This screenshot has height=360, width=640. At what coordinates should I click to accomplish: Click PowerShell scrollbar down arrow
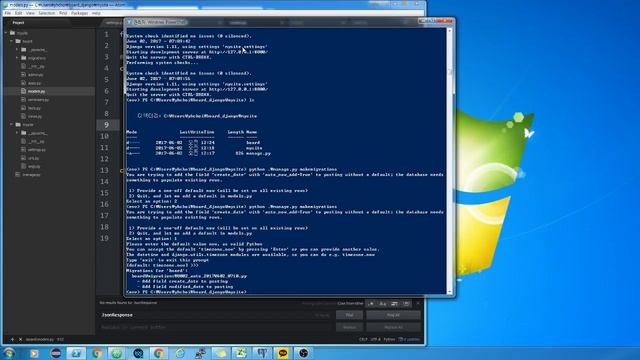[x=450, y=292]
